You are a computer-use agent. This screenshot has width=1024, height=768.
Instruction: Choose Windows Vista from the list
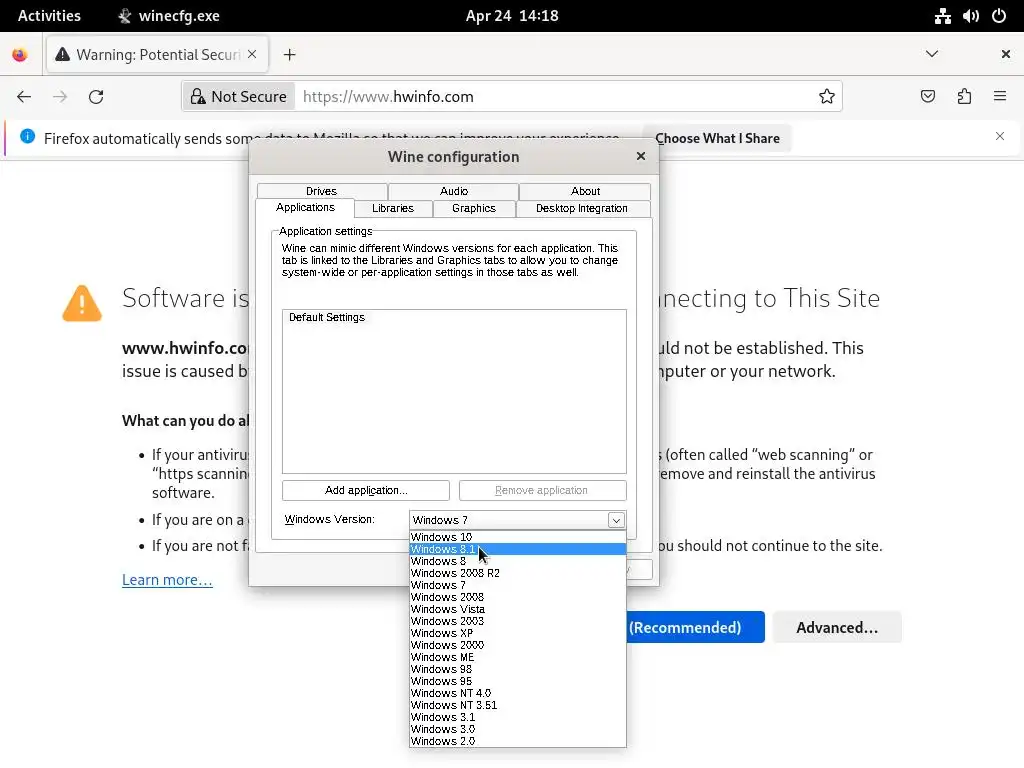pos(517,609)
